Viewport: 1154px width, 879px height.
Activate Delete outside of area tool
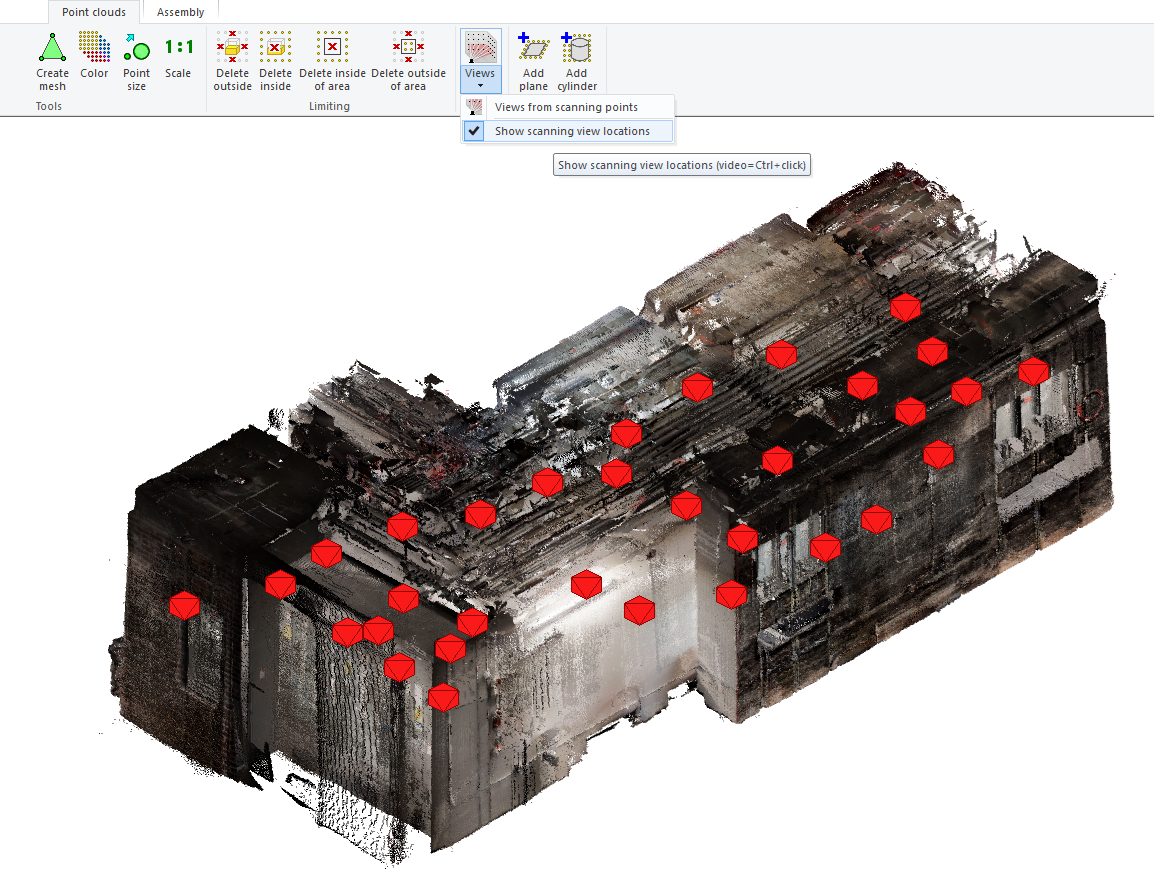coord(408,48)
